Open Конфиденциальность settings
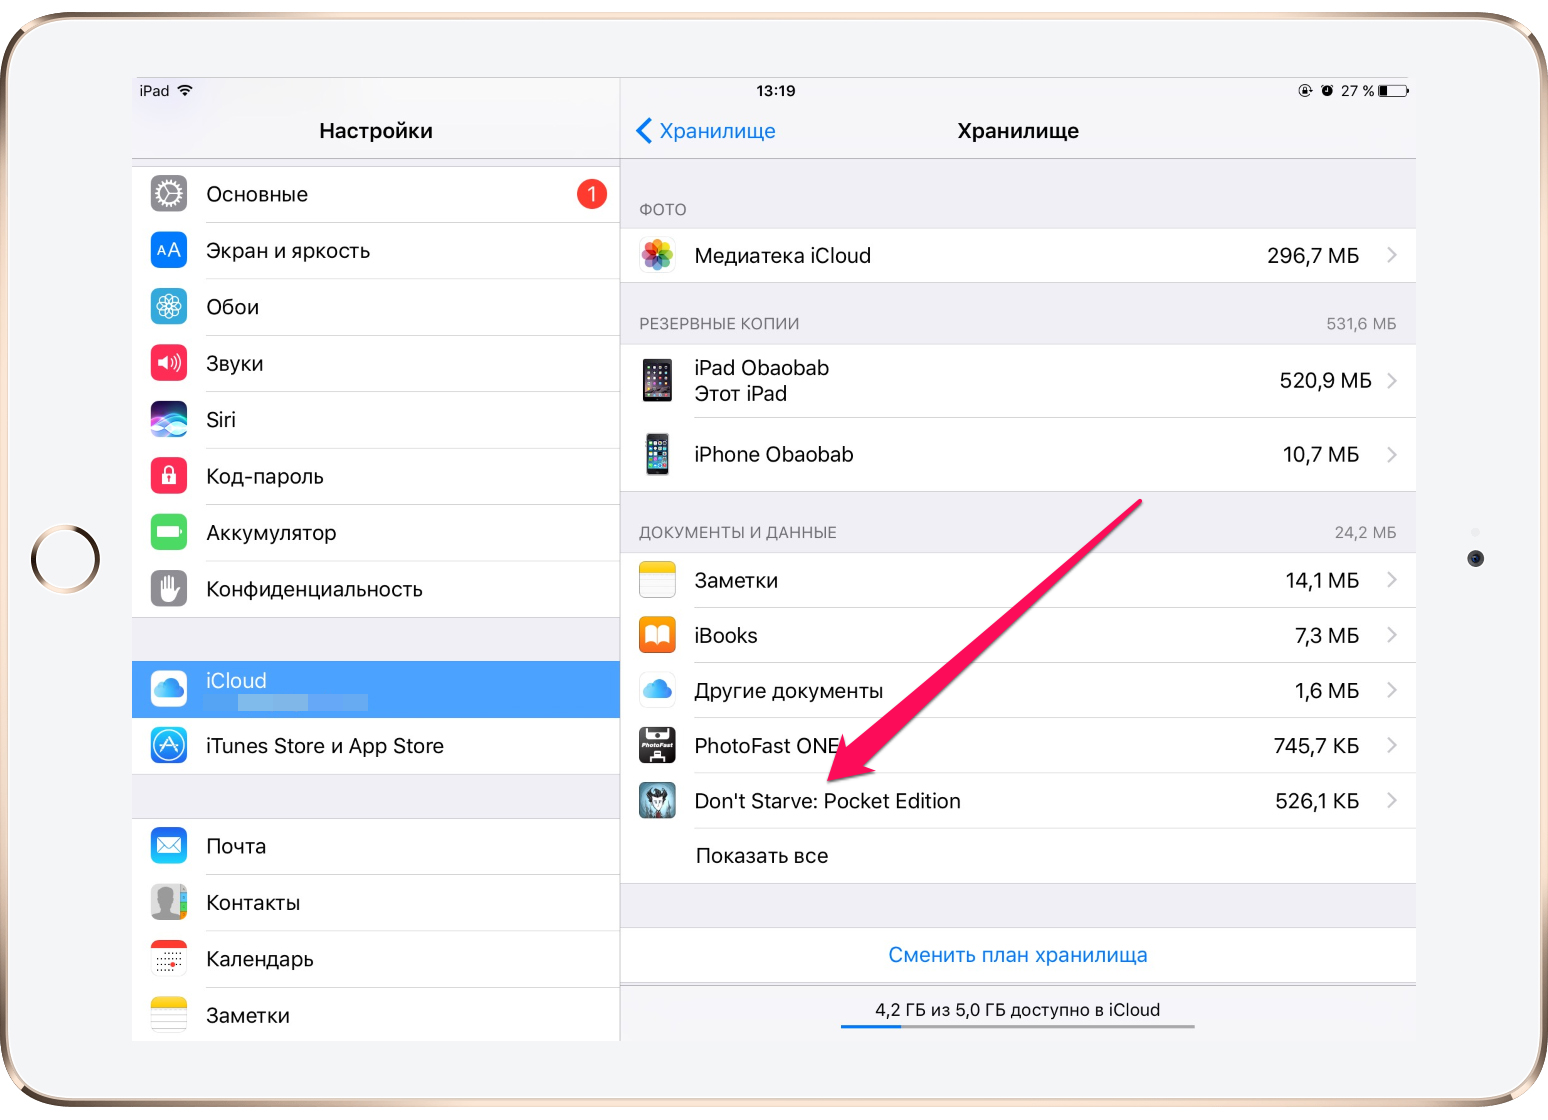This screenshot has height=1120, width=1548. (x=376, y=589)
